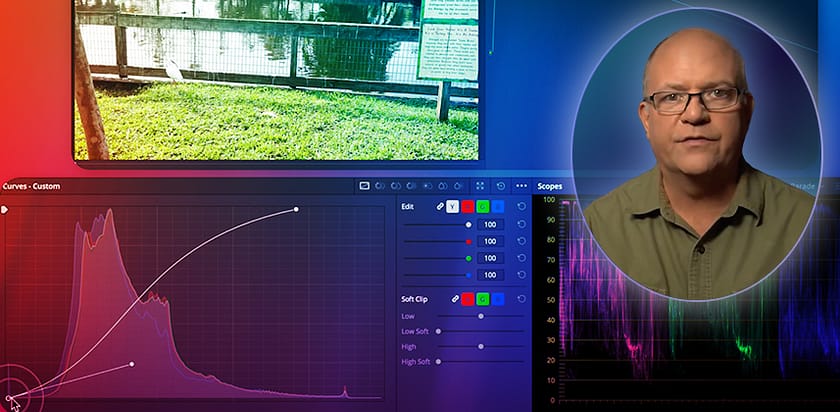Select the blue channel button in Edit

click(498, 206)
